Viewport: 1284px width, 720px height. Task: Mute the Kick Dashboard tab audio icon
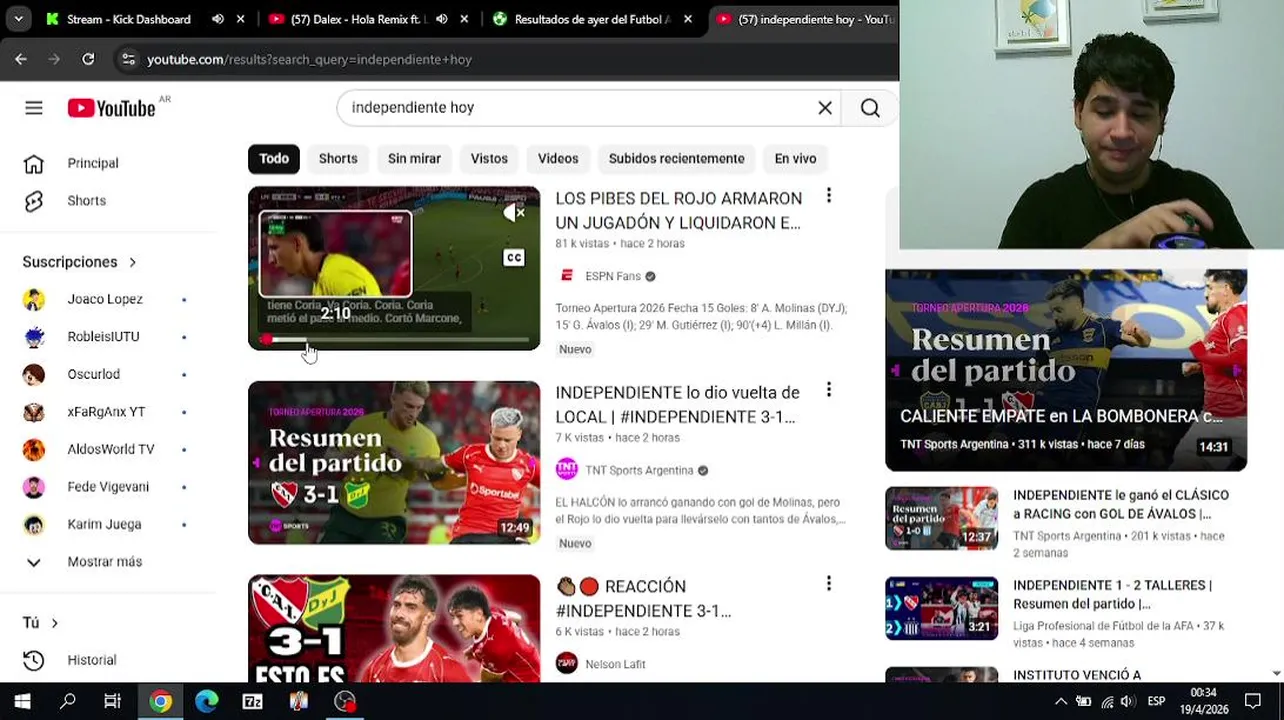[x=218, y=19]
